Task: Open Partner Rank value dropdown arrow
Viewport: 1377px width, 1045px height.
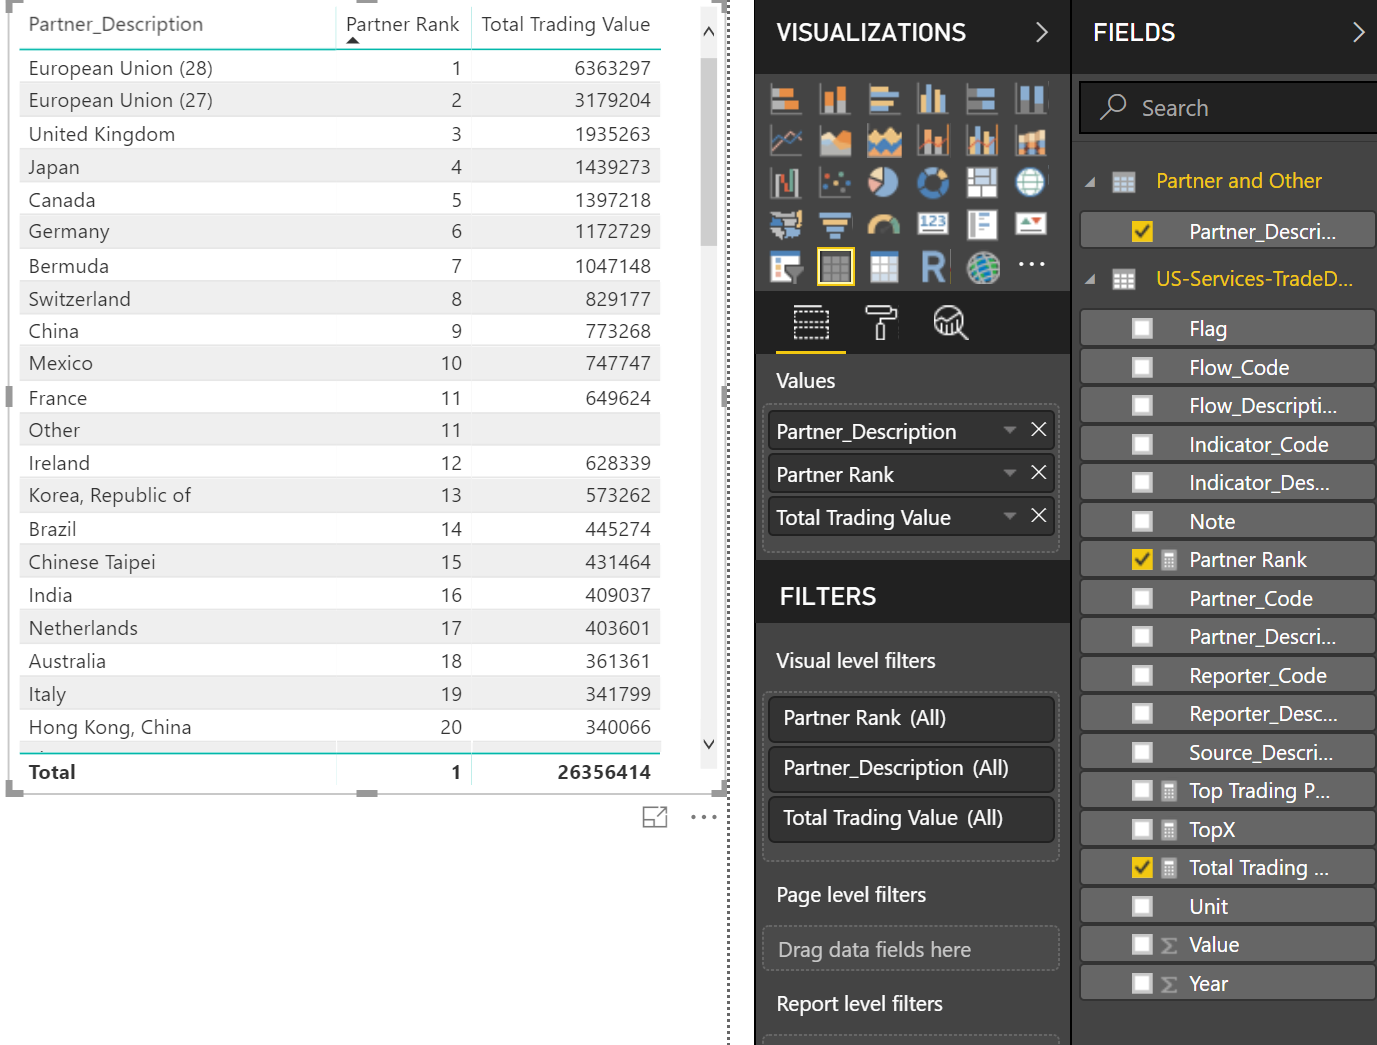Action: [x=1010, y=473]
